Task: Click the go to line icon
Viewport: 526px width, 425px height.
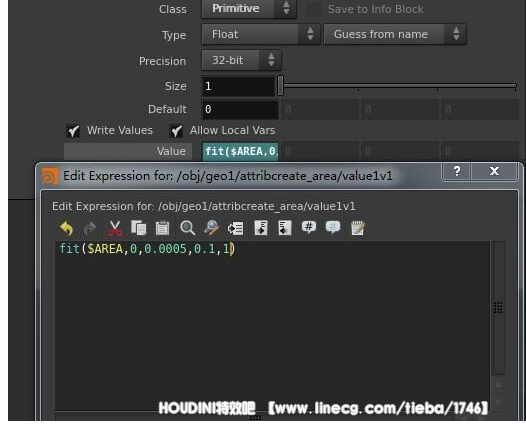Action: (x=235, y=228)
